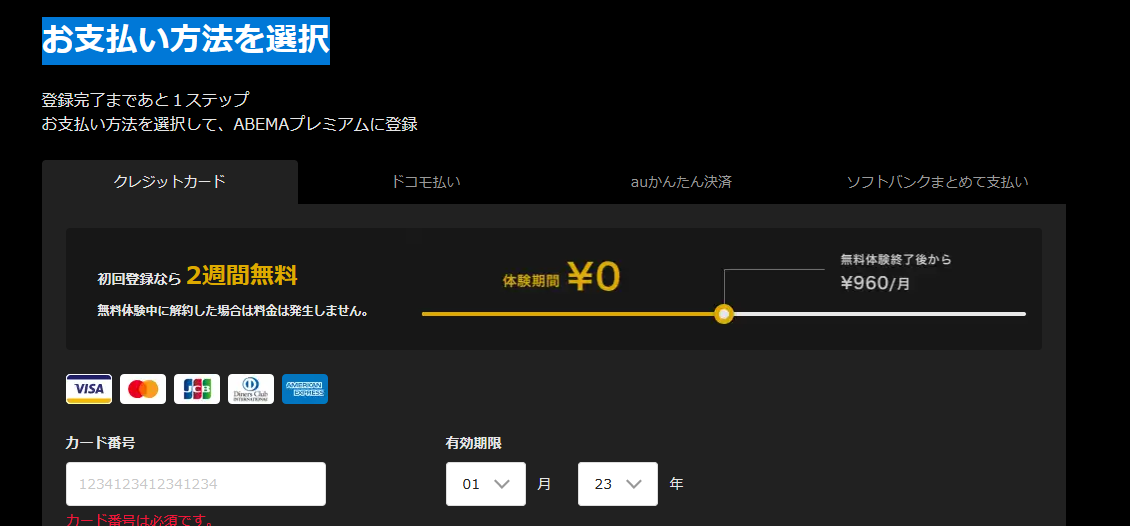Click the 登録完了まであと1ステップ text
Image resolution: width=1130 pixels, height=526 pixels.
[x=146, y=99]
